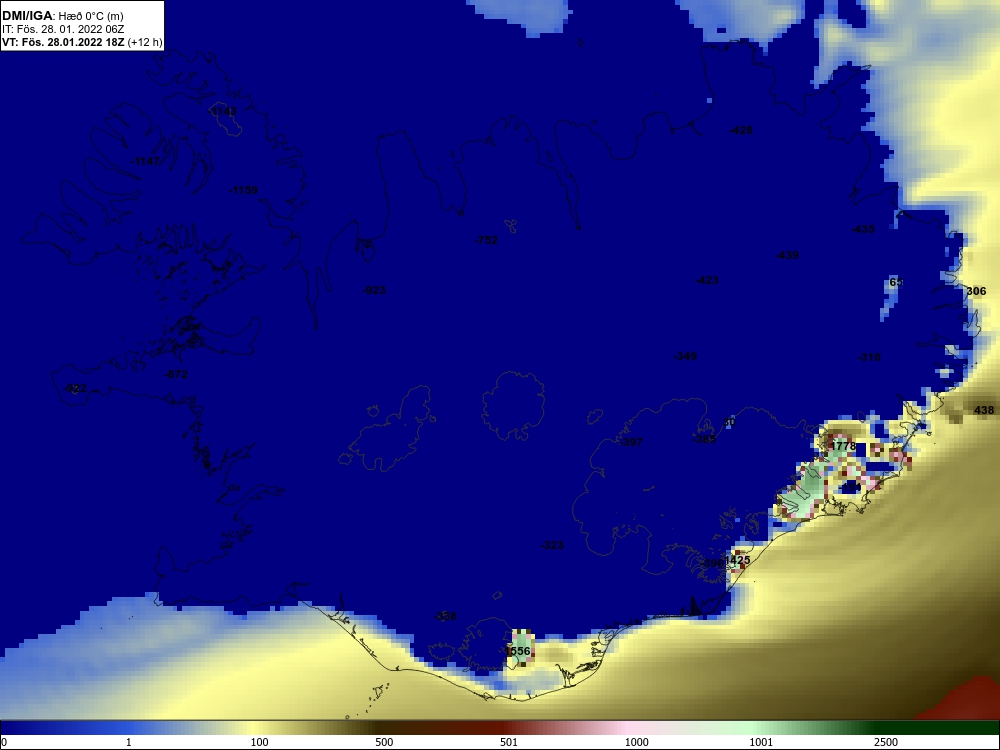Click the legend tick label 1001
This screenshot has width=1000, height=750.
pos(761,742)
